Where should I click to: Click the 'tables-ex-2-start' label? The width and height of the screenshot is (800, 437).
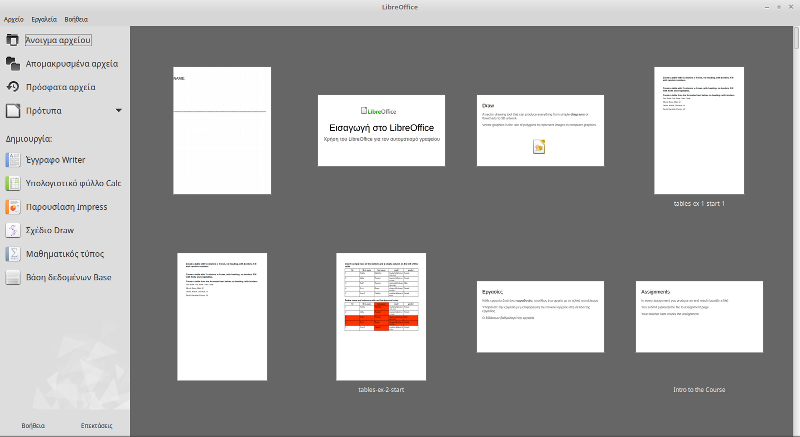381,390
